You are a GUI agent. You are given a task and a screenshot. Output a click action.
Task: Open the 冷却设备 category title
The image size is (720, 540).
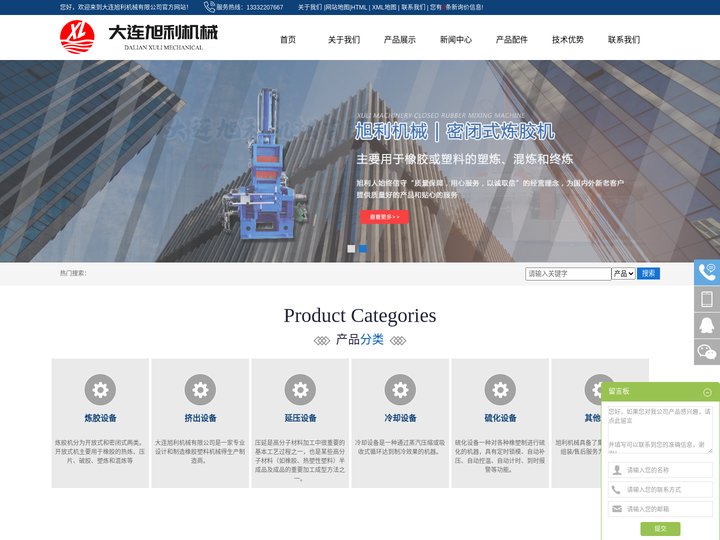tap(400, 418)
